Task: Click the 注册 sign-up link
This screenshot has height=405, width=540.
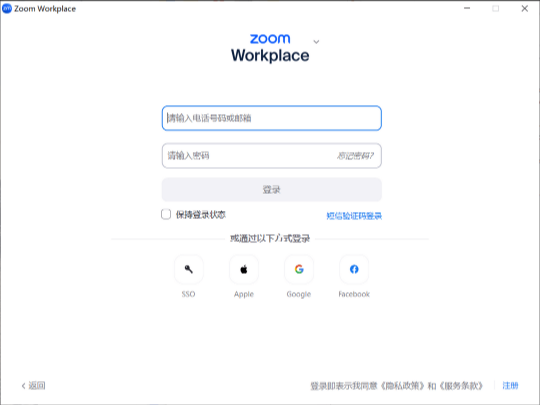Action: [x=510, y=385]
